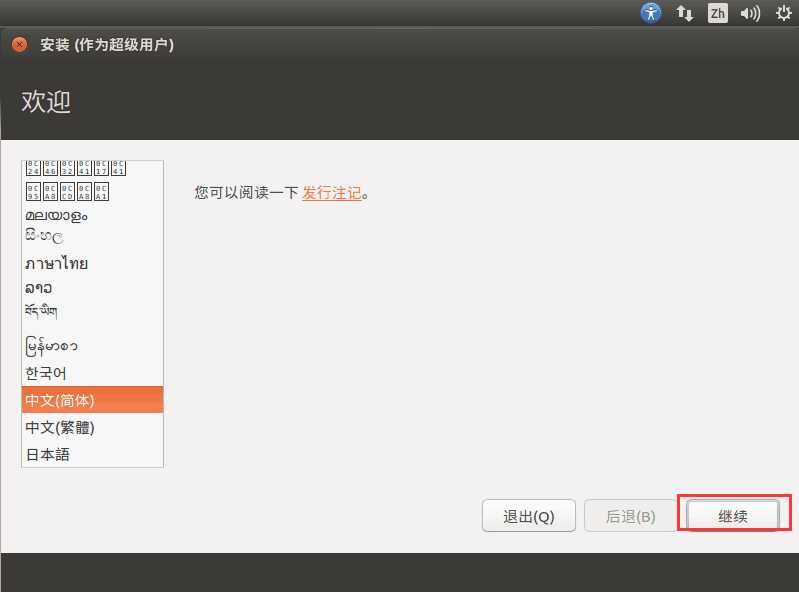Open the Zh input method indicator

[x=717, y=13]
